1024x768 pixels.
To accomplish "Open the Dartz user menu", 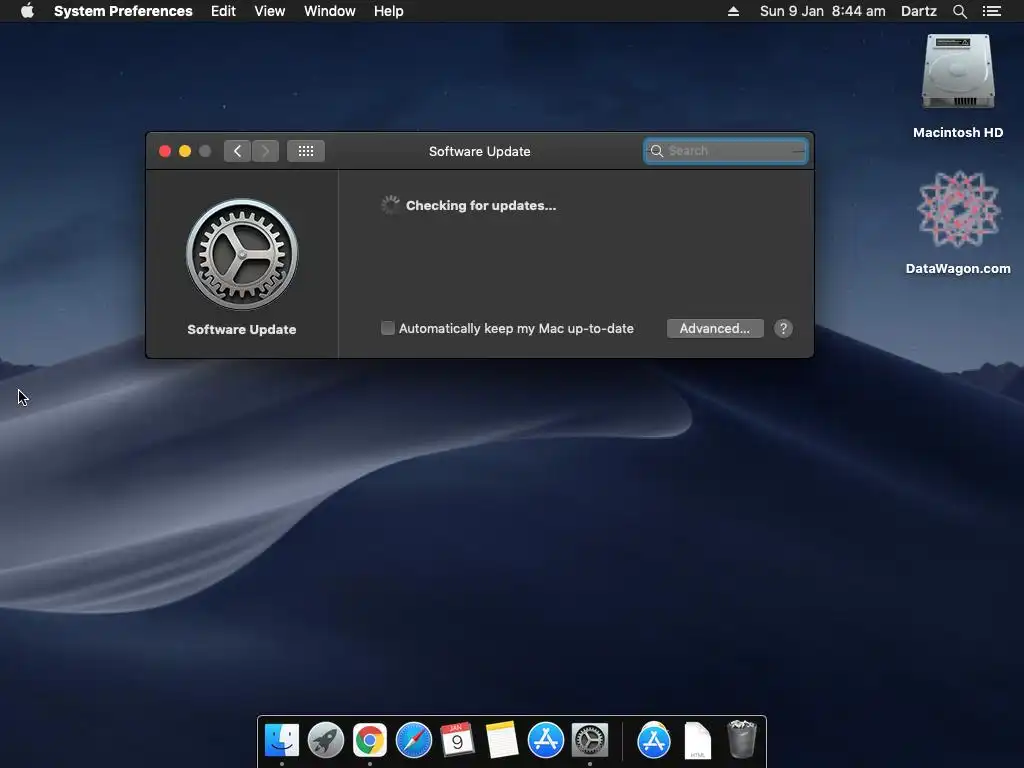I will pyautogui.click(x=918, y=11).
